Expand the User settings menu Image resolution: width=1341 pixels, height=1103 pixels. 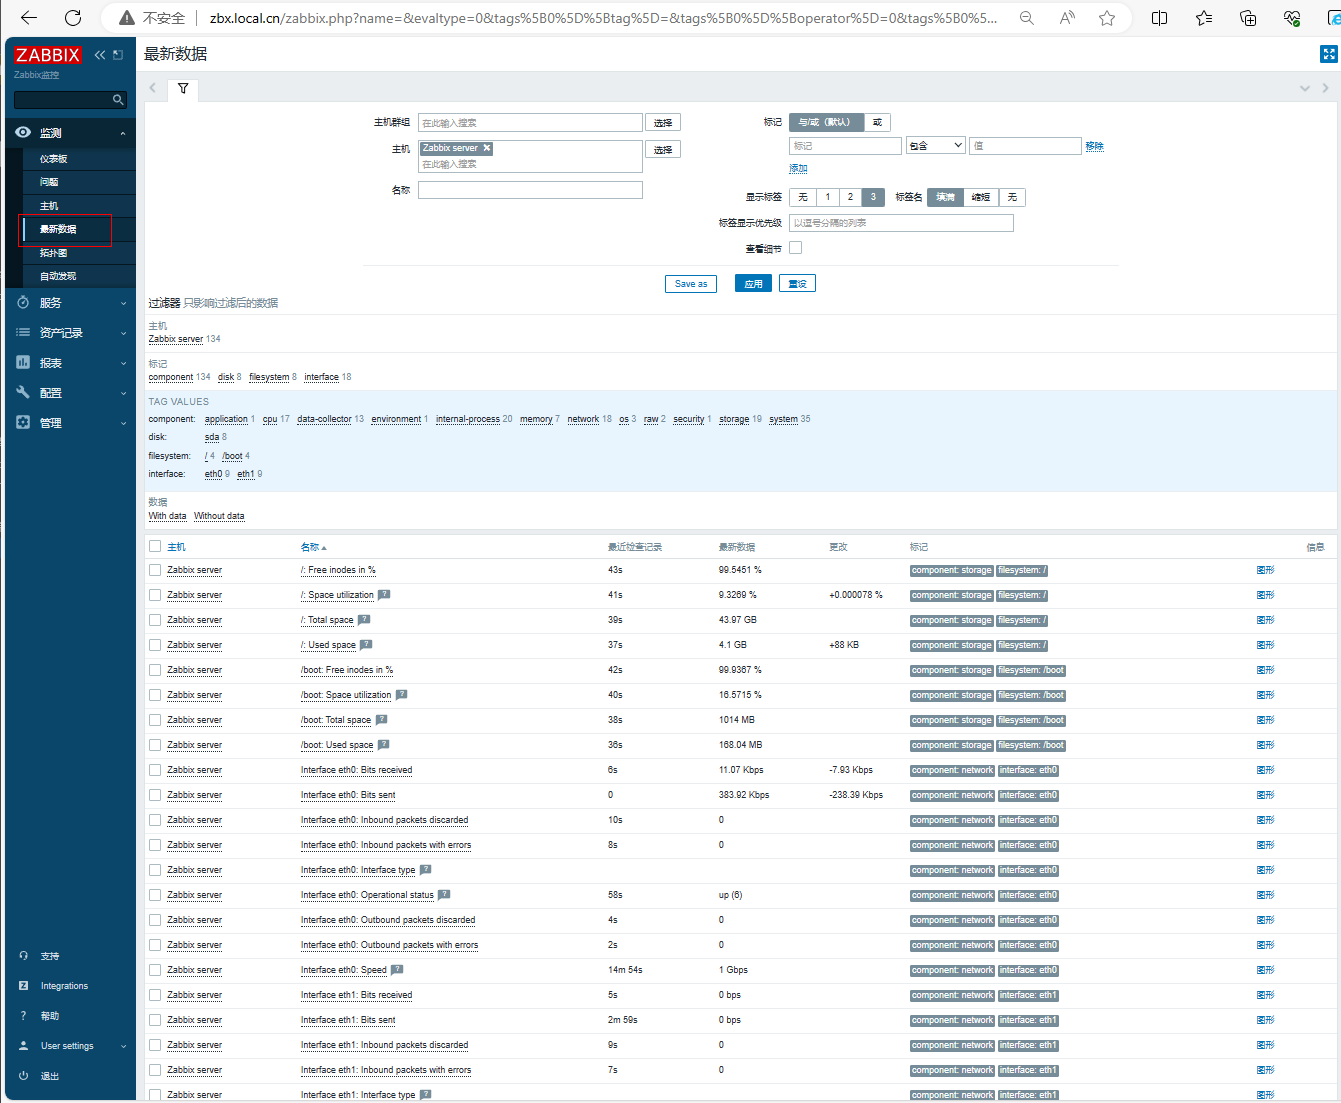pyautogui.click(x=70, y=1046)
